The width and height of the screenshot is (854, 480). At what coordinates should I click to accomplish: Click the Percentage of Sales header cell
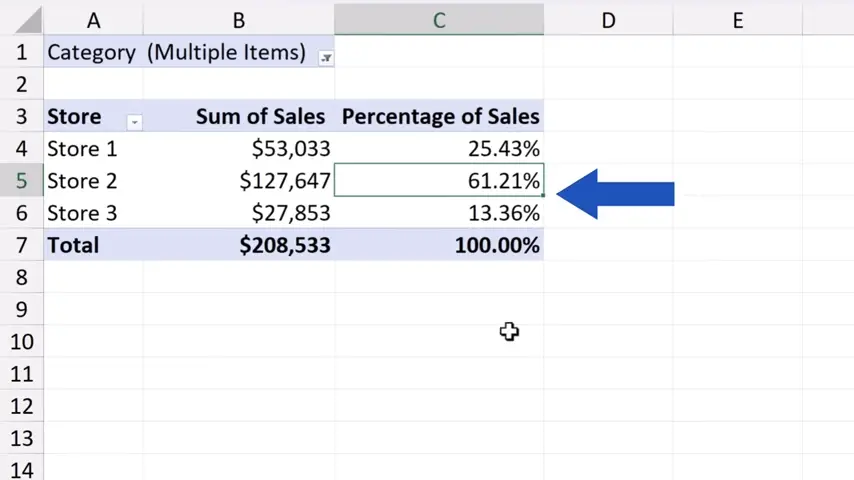click(440, 117)
